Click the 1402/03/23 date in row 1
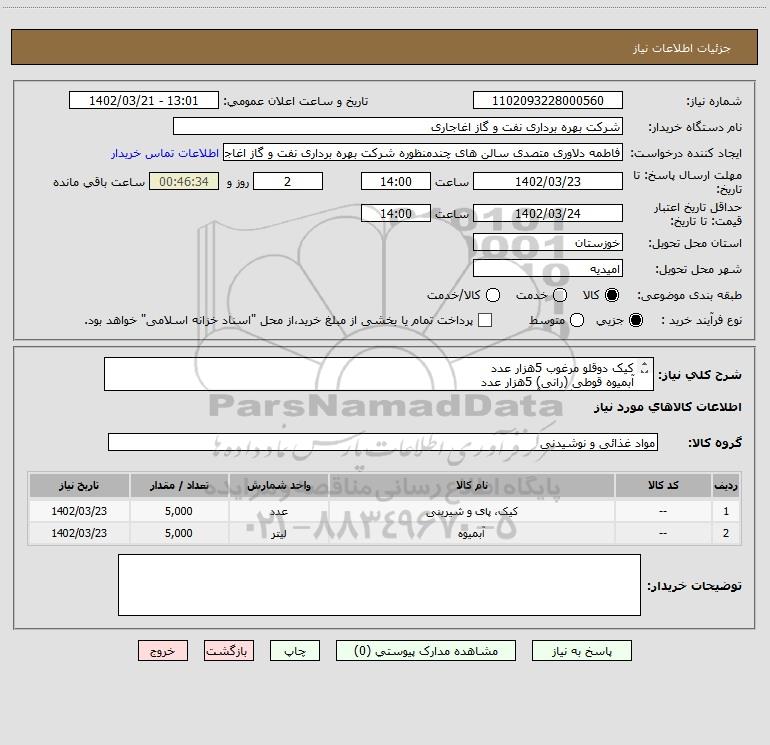 click(79, 511)
